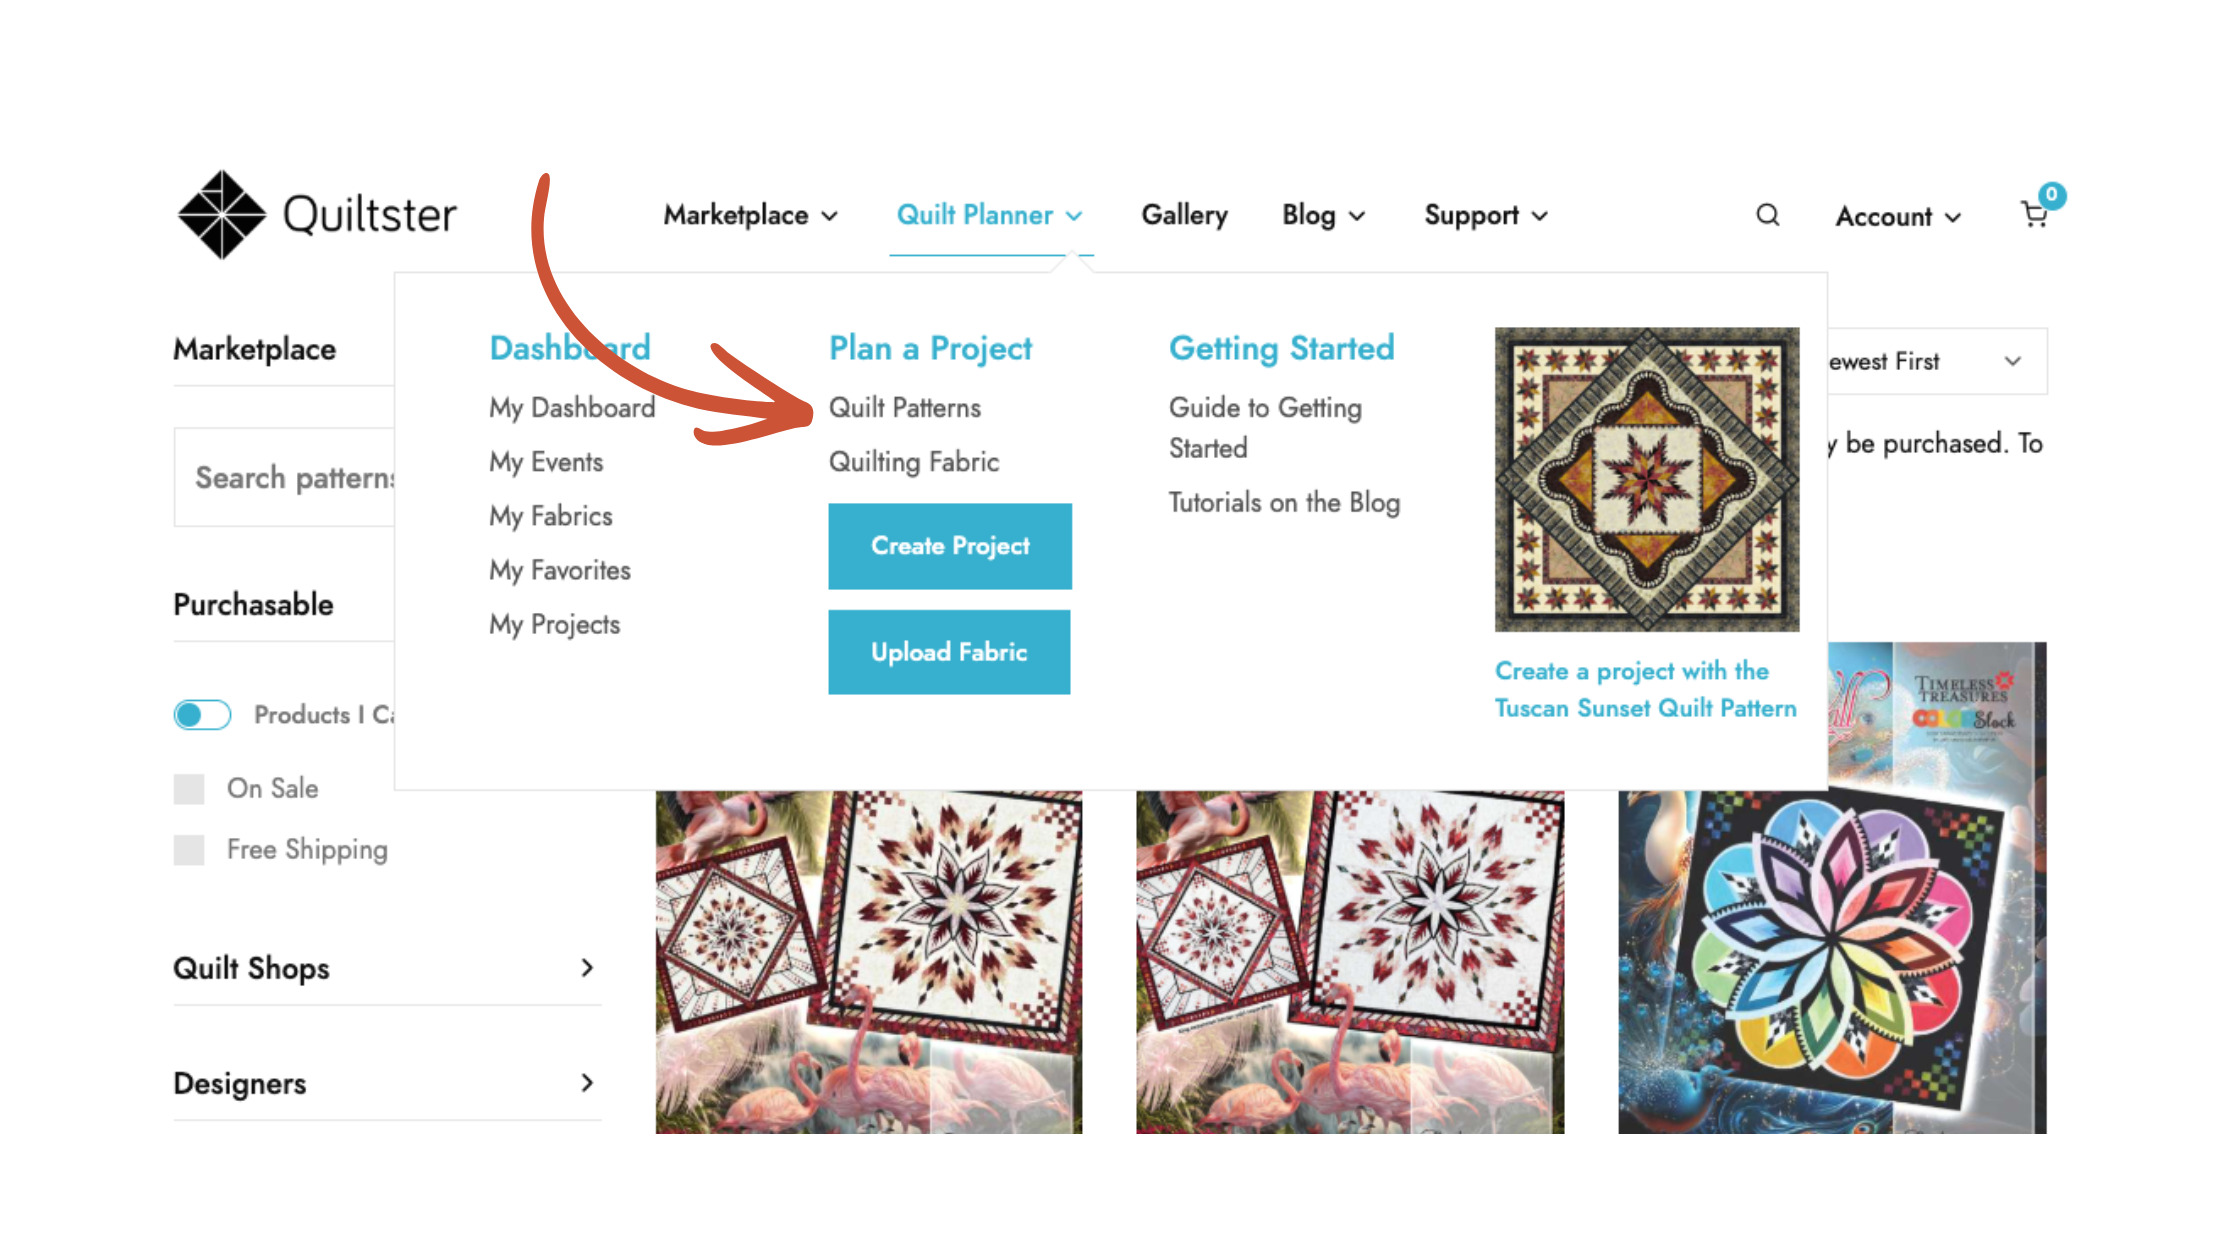Expand the Quilt Shops section
The image size is (2240, 1260).
(x=386, y=967)
